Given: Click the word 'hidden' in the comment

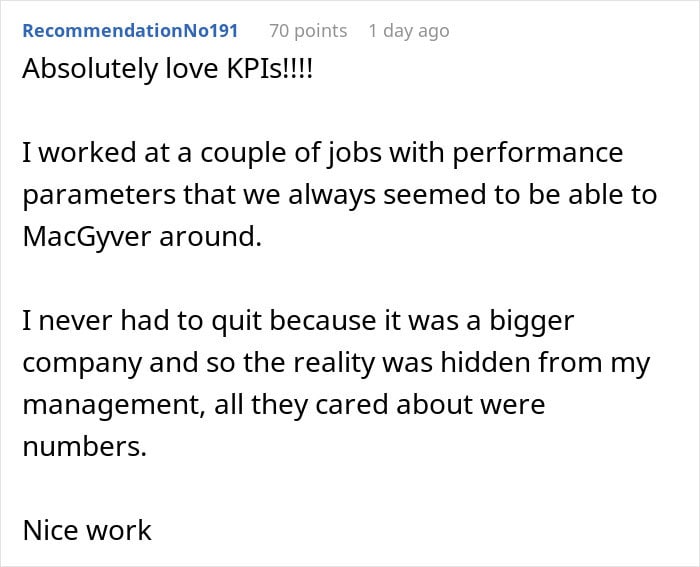Looking at the screenshot, I should tap(485, 362).
